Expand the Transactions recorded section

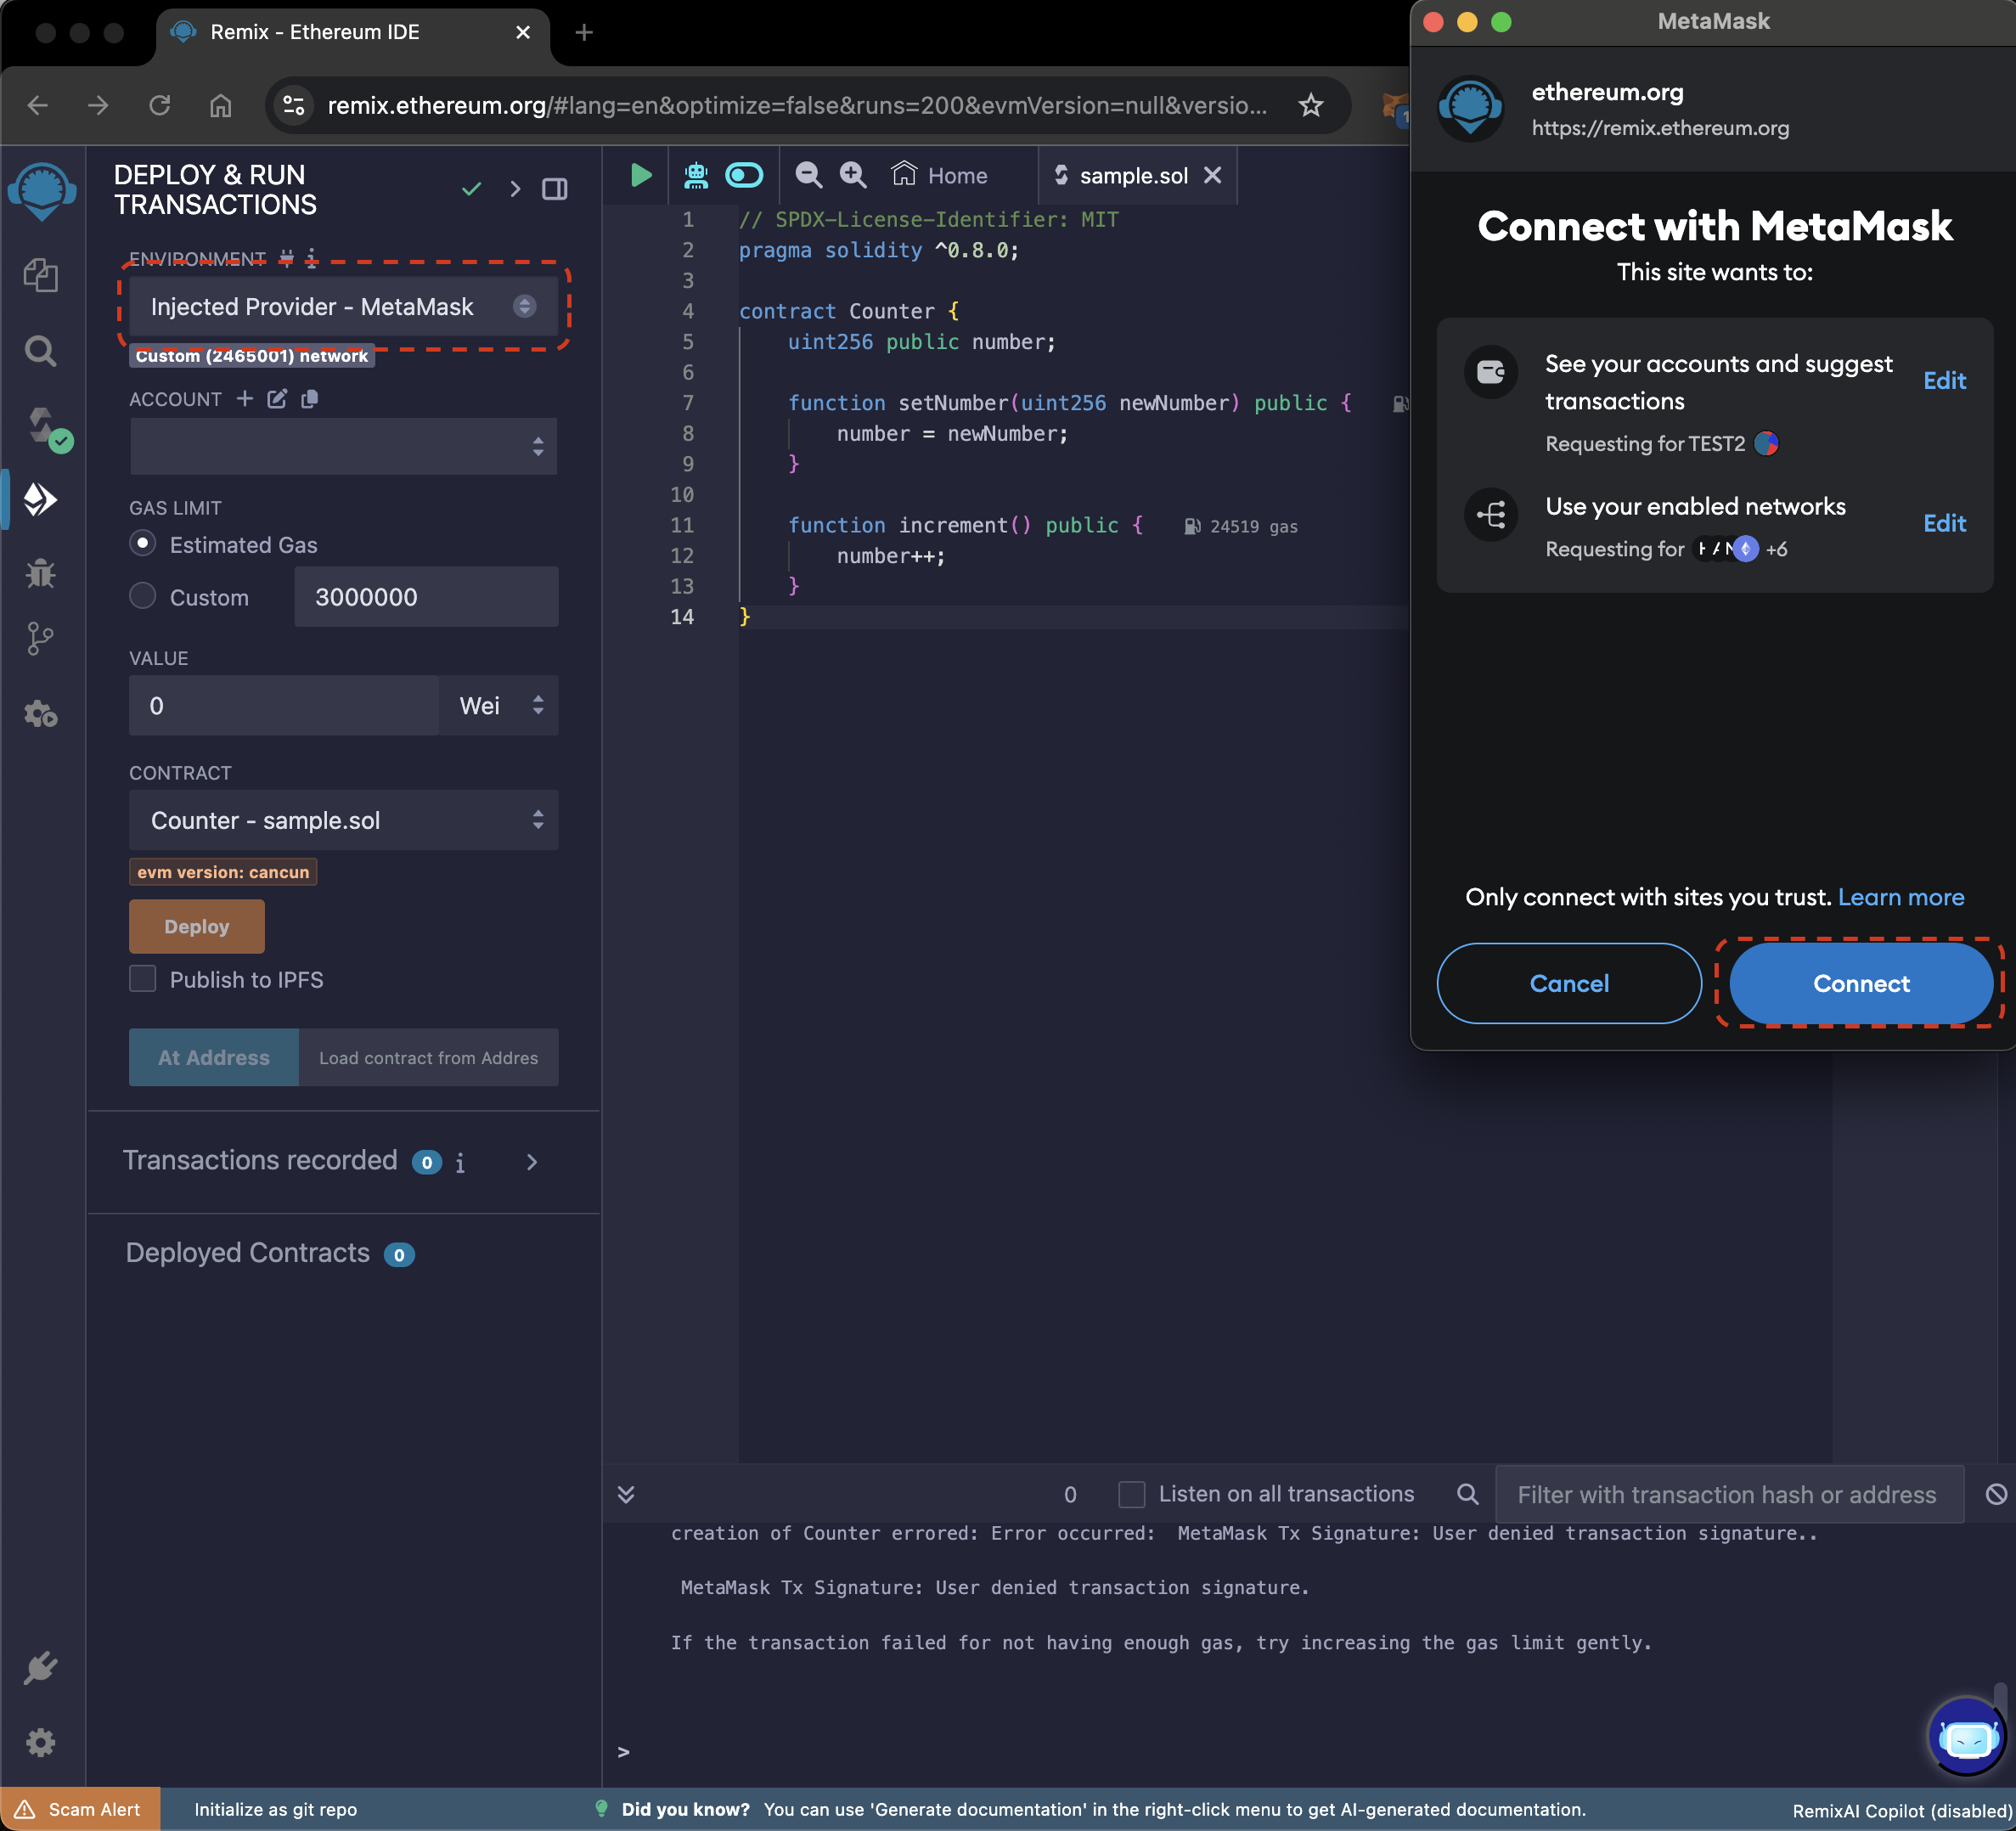[x=532, y=1161]
